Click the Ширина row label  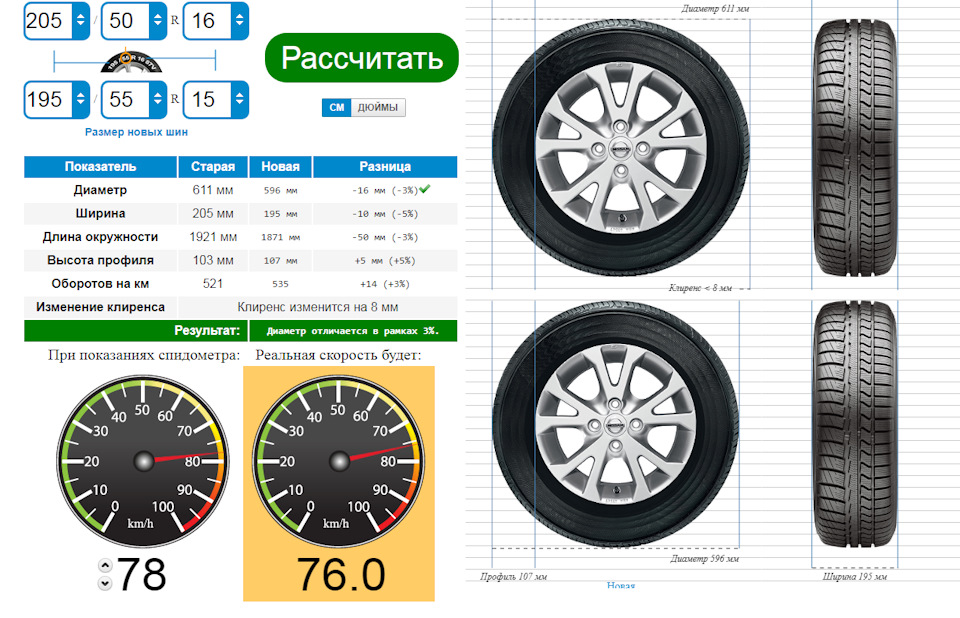pos(100,213)
